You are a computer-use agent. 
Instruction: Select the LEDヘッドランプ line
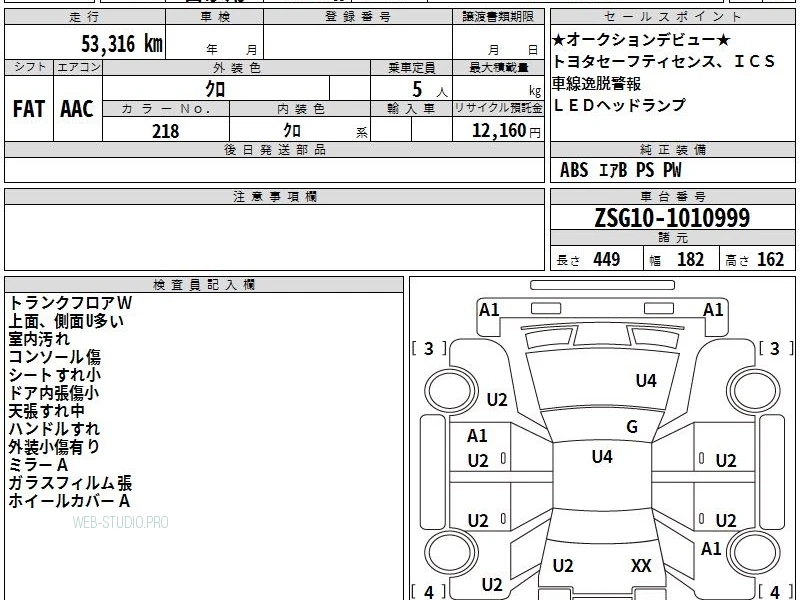click(619, 105)
